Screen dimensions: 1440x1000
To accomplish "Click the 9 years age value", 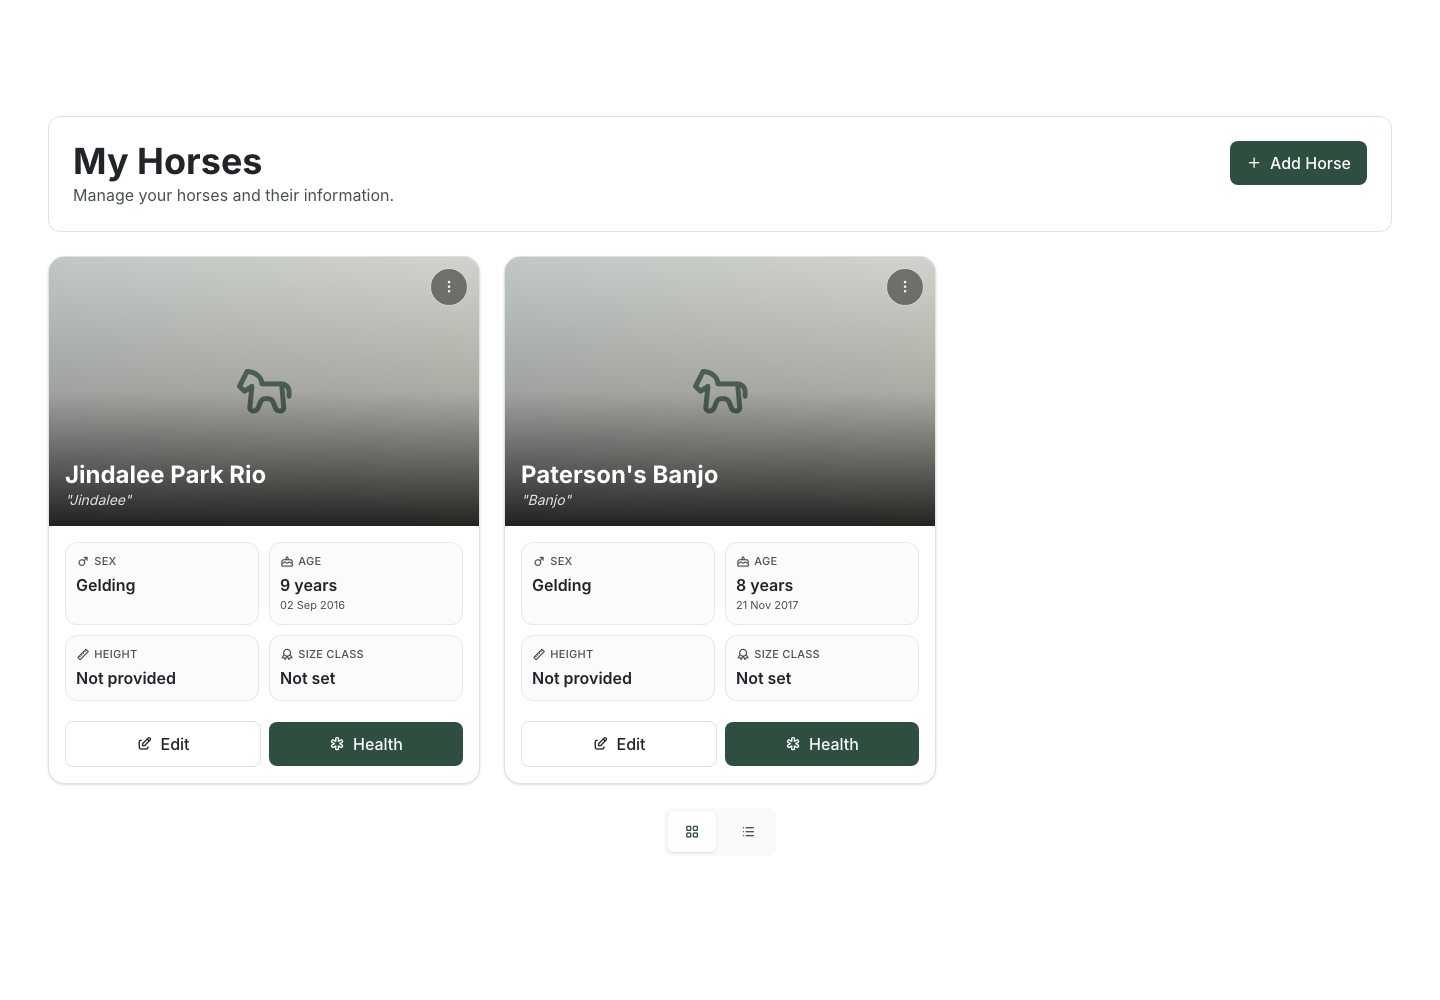I will click(x=309, y=585).
